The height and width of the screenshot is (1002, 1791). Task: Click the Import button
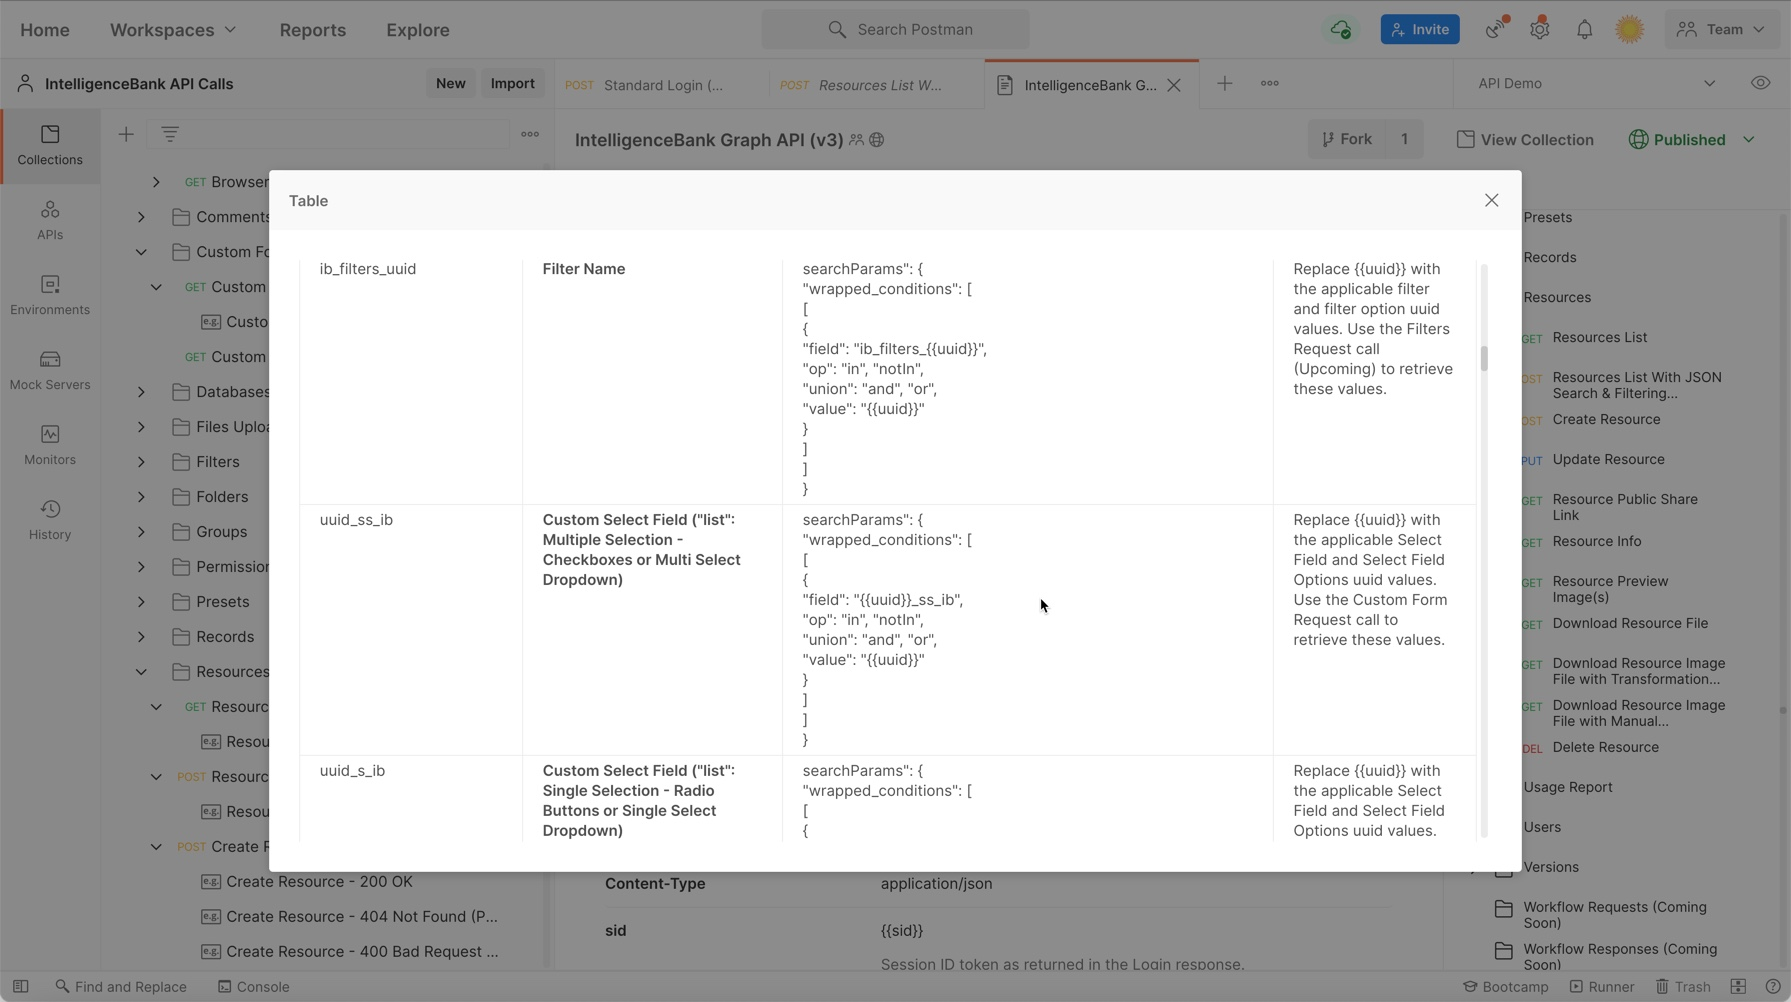513,84
